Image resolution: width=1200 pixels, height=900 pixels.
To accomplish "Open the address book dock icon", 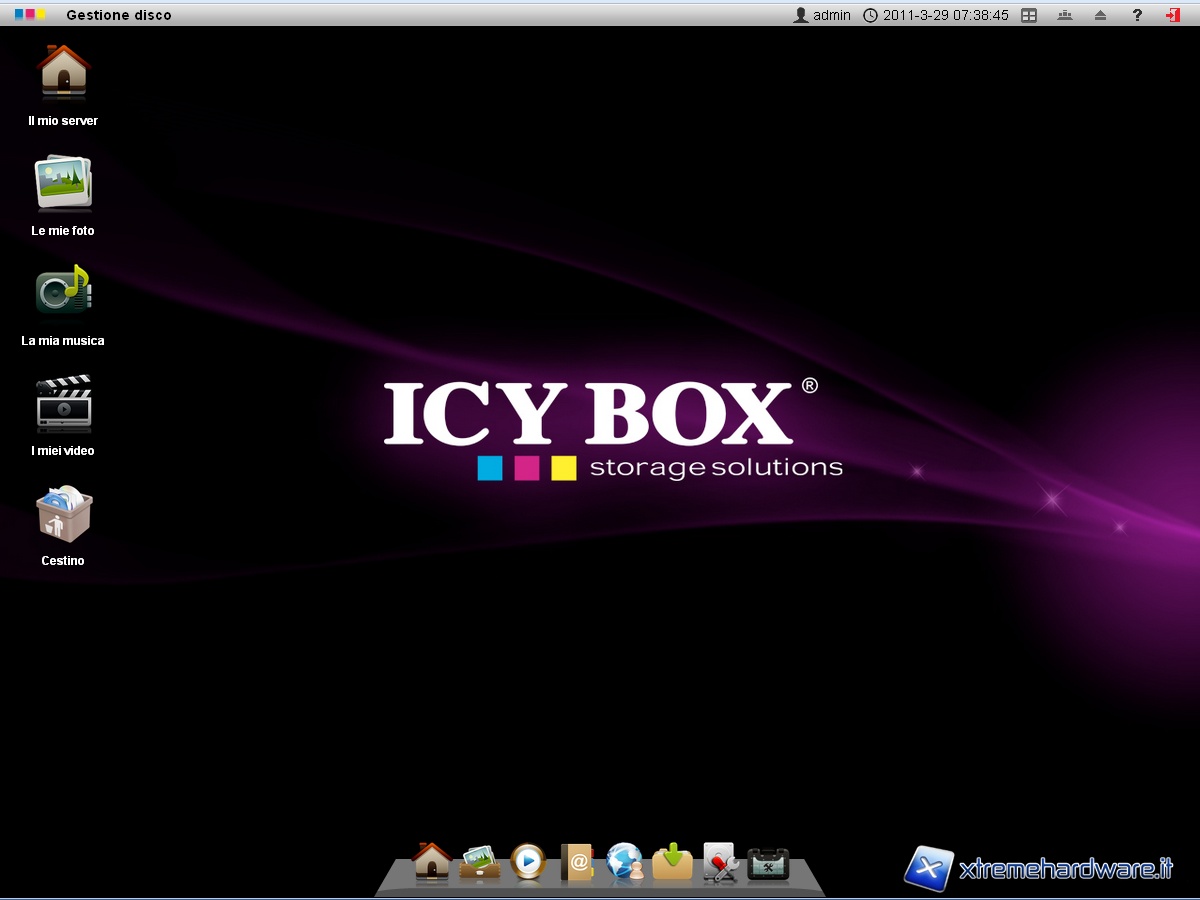I will 576,862.
